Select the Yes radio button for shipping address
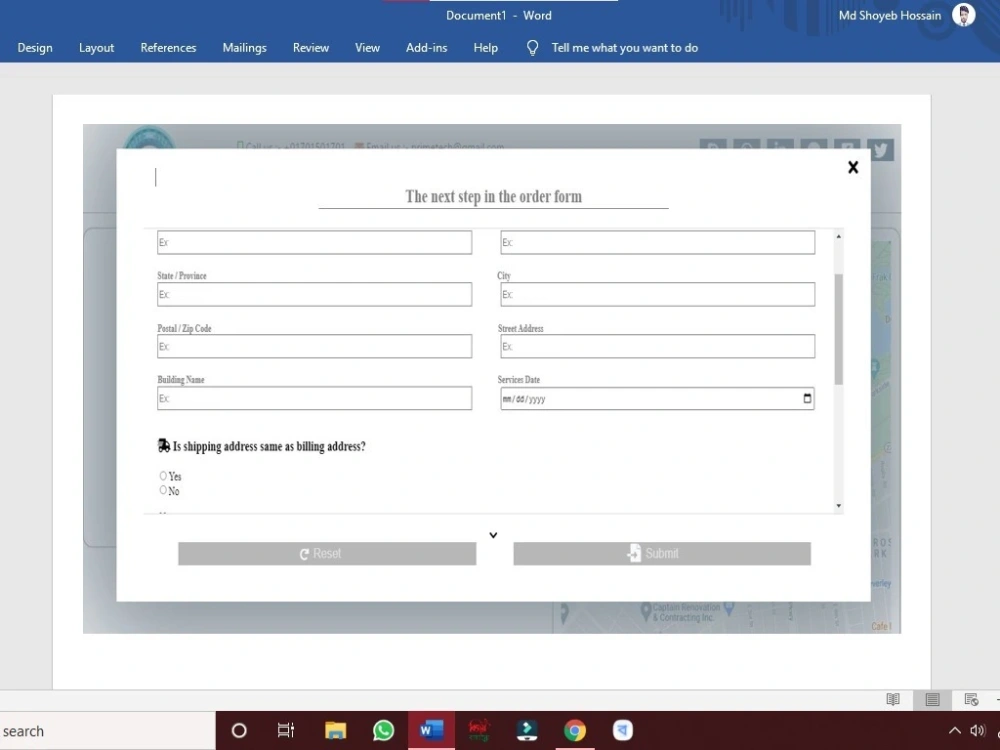The image size is (1000, 750). click(163, 476)
